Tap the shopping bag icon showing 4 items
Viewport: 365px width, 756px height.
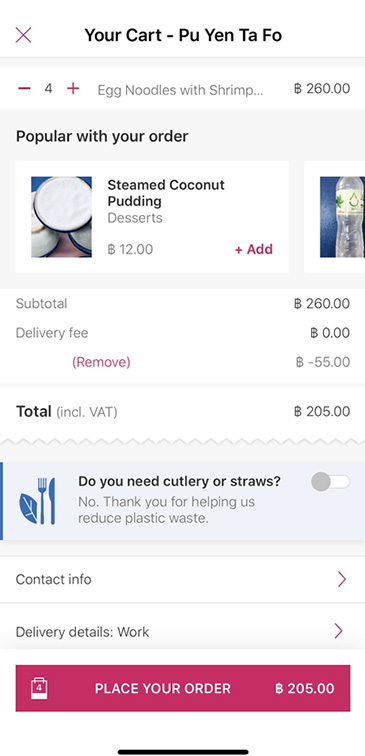tap(39, 688)
